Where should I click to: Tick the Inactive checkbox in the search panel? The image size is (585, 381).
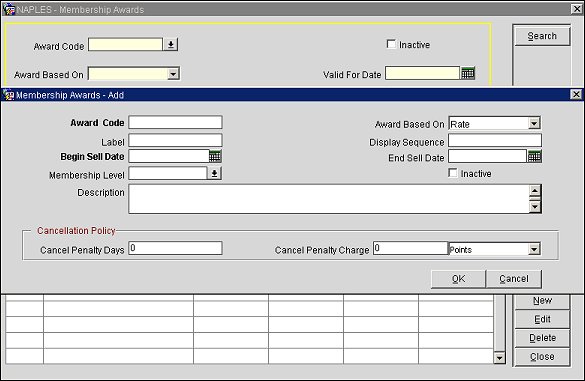391,44
